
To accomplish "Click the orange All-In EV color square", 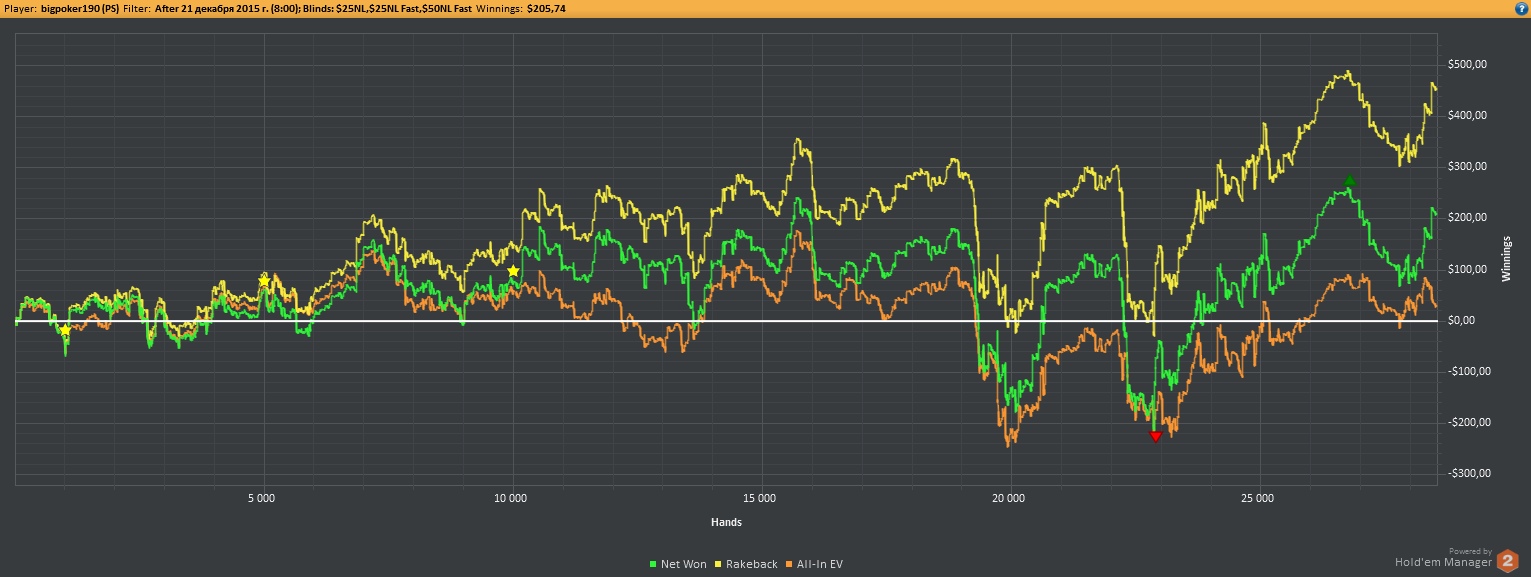I will (x=790, y=564).
